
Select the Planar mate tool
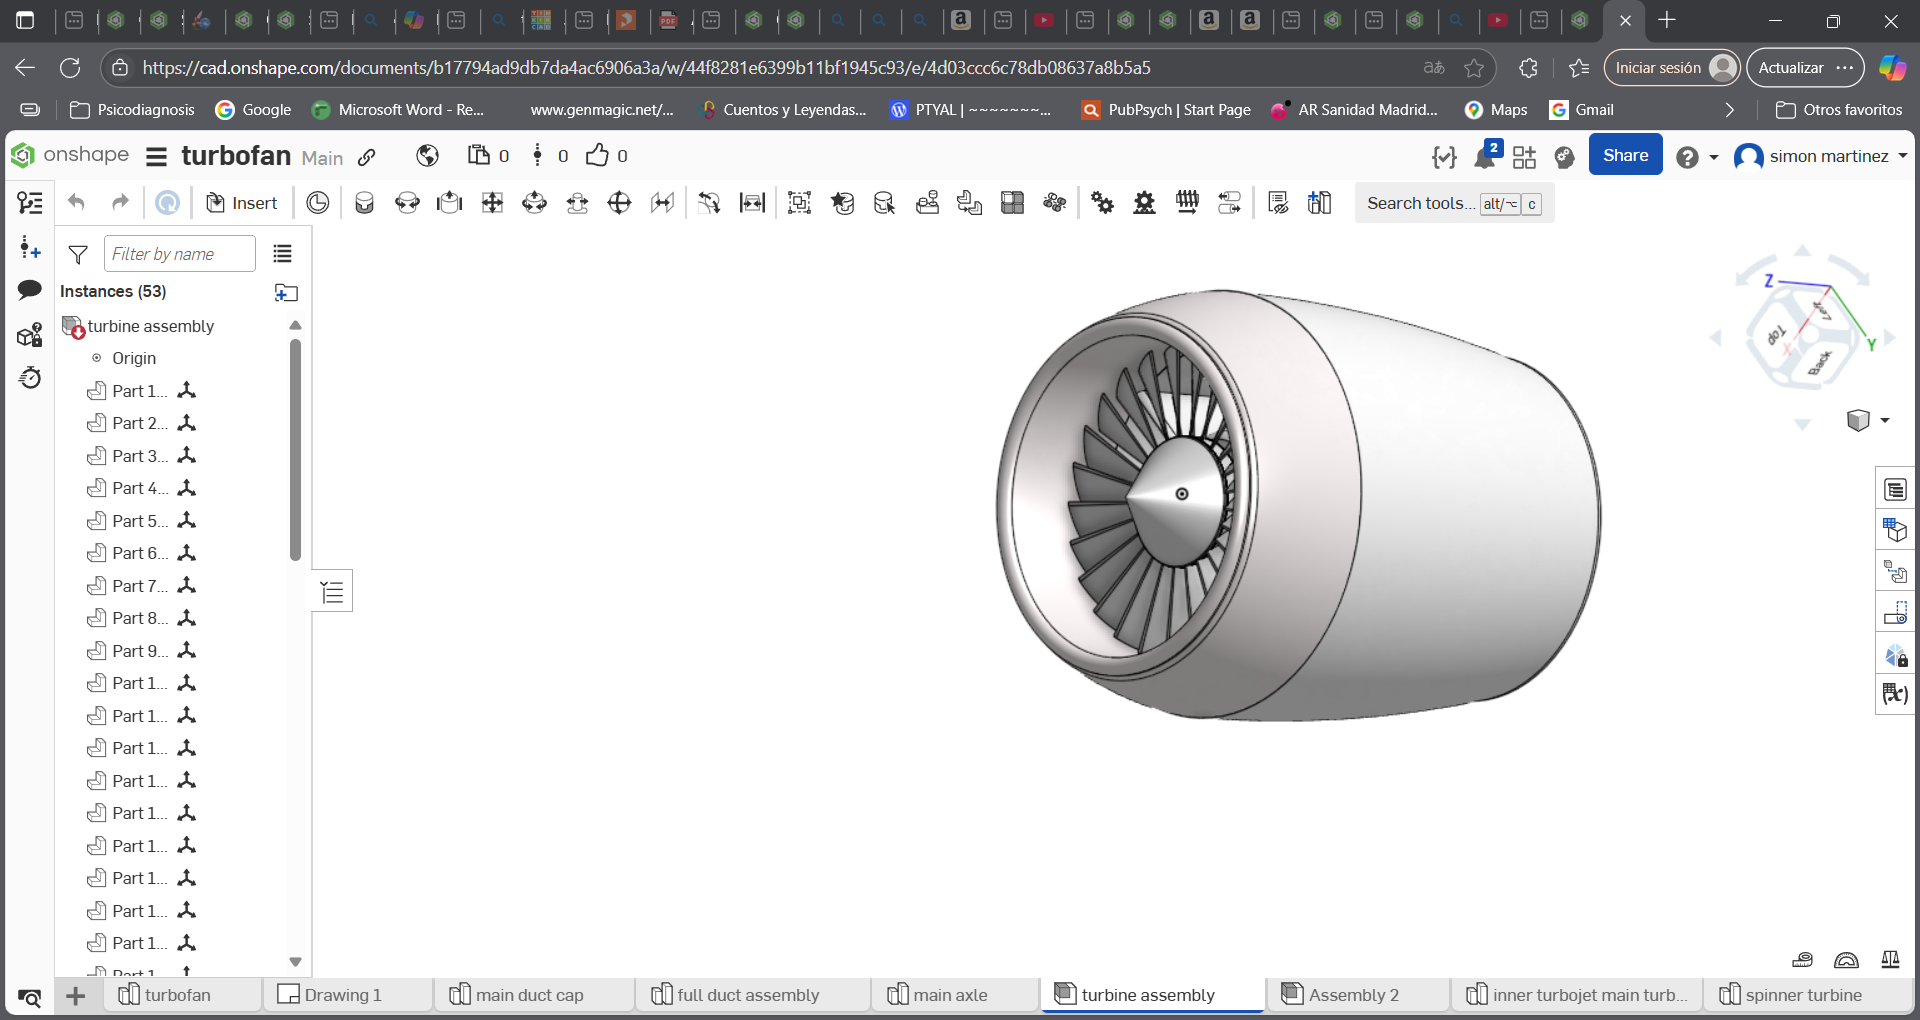(492, 203)
